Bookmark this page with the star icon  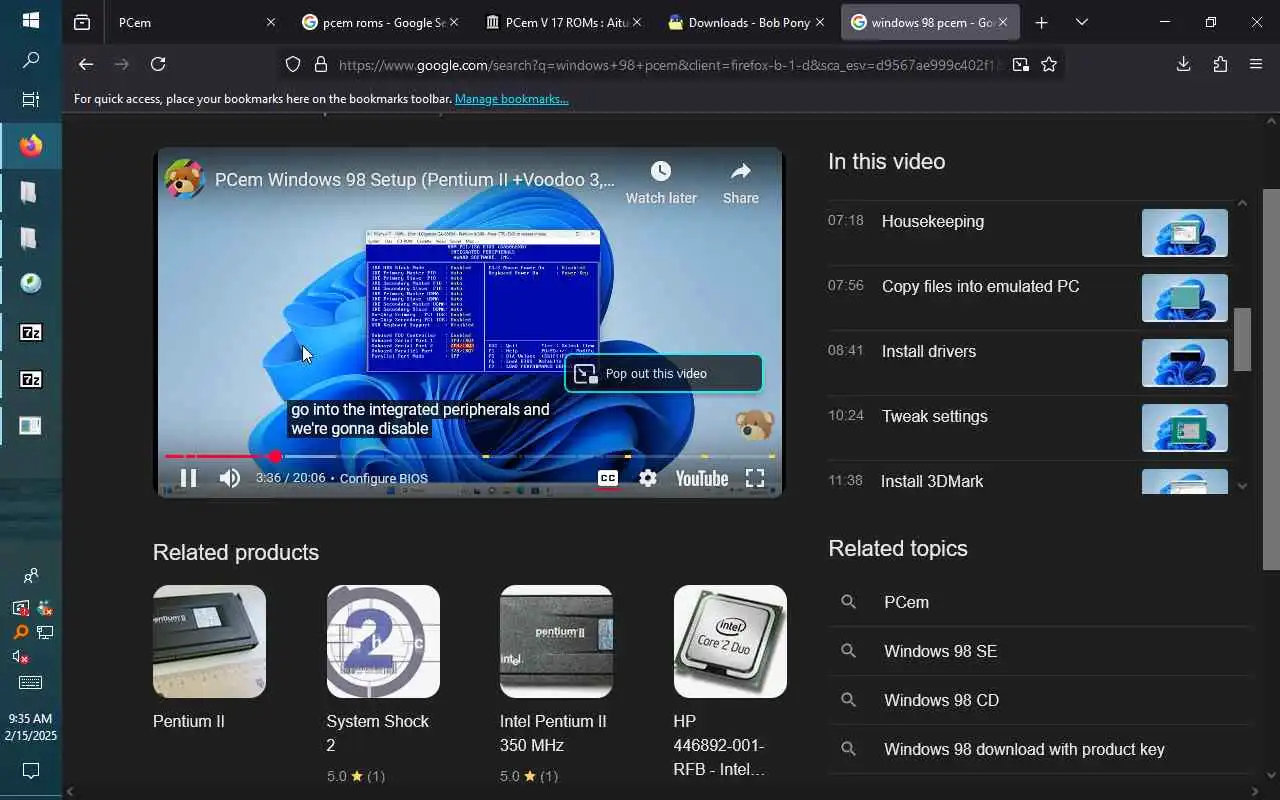(x=1049, y=64)
